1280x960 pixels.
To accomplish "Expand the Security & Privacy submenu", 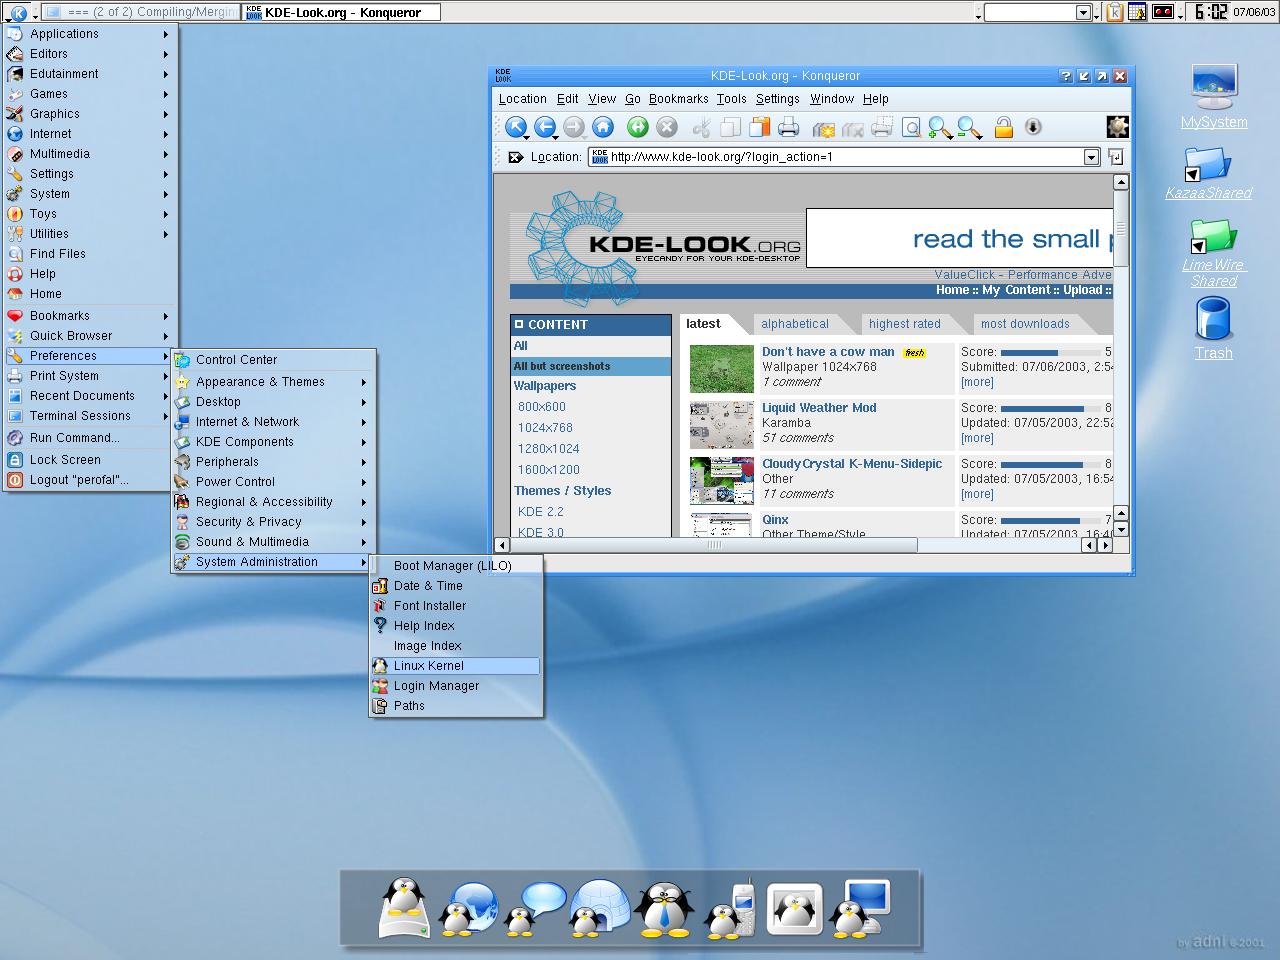I will pyautogui.click(x=272, y=522).
